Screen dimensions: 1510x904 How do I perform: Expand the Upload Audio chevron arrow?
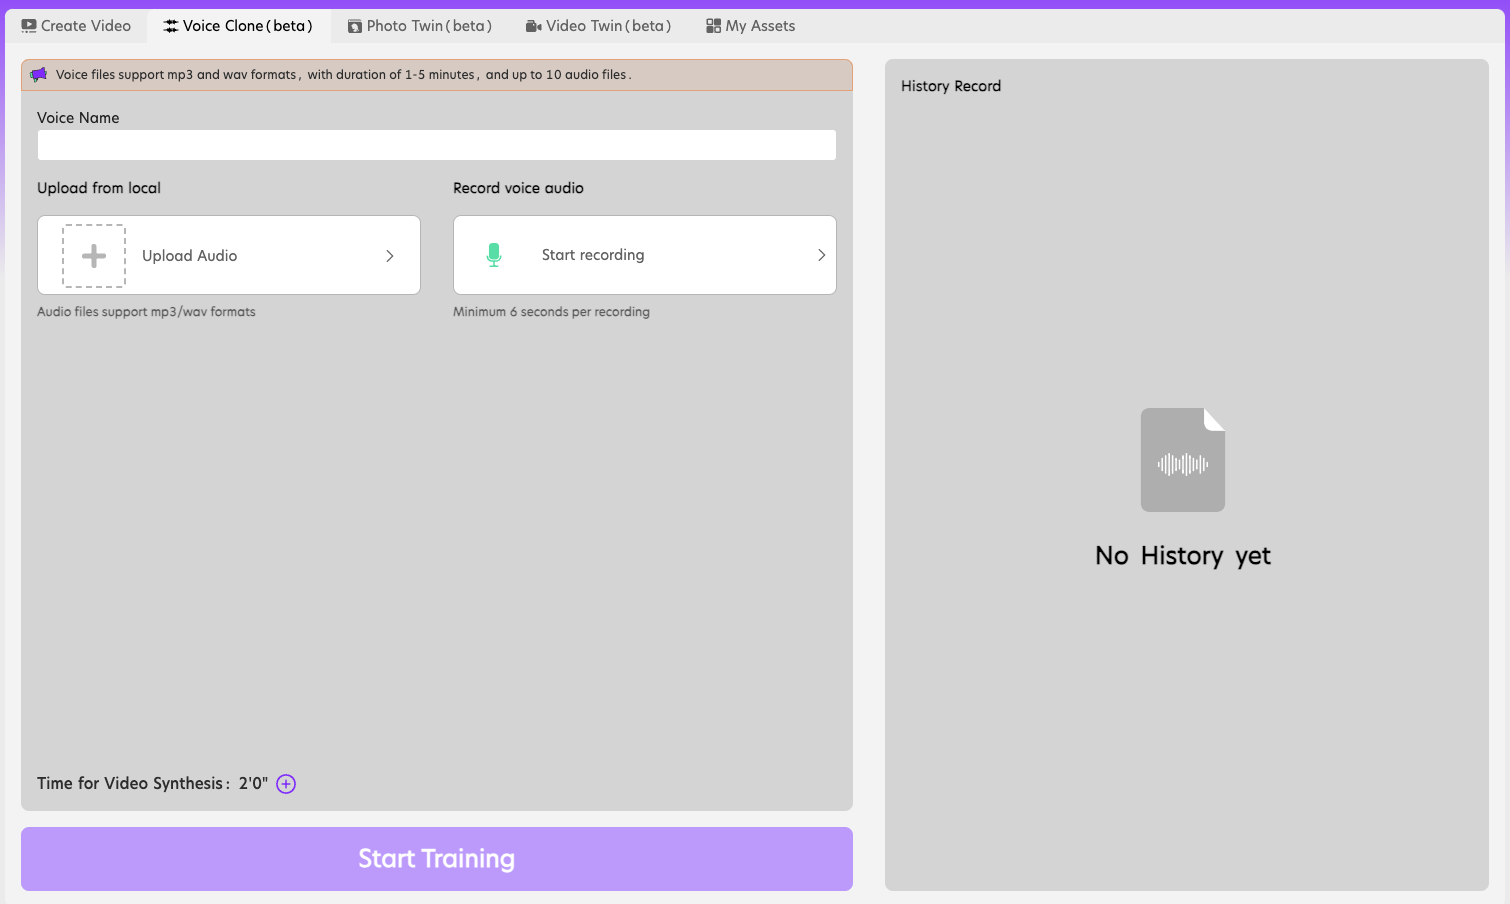pos(390,256)
